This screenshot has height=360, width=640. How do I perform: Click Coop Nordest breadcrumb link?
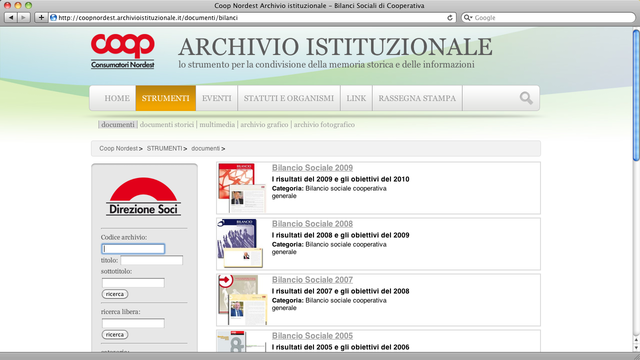[x=118, y=149]
